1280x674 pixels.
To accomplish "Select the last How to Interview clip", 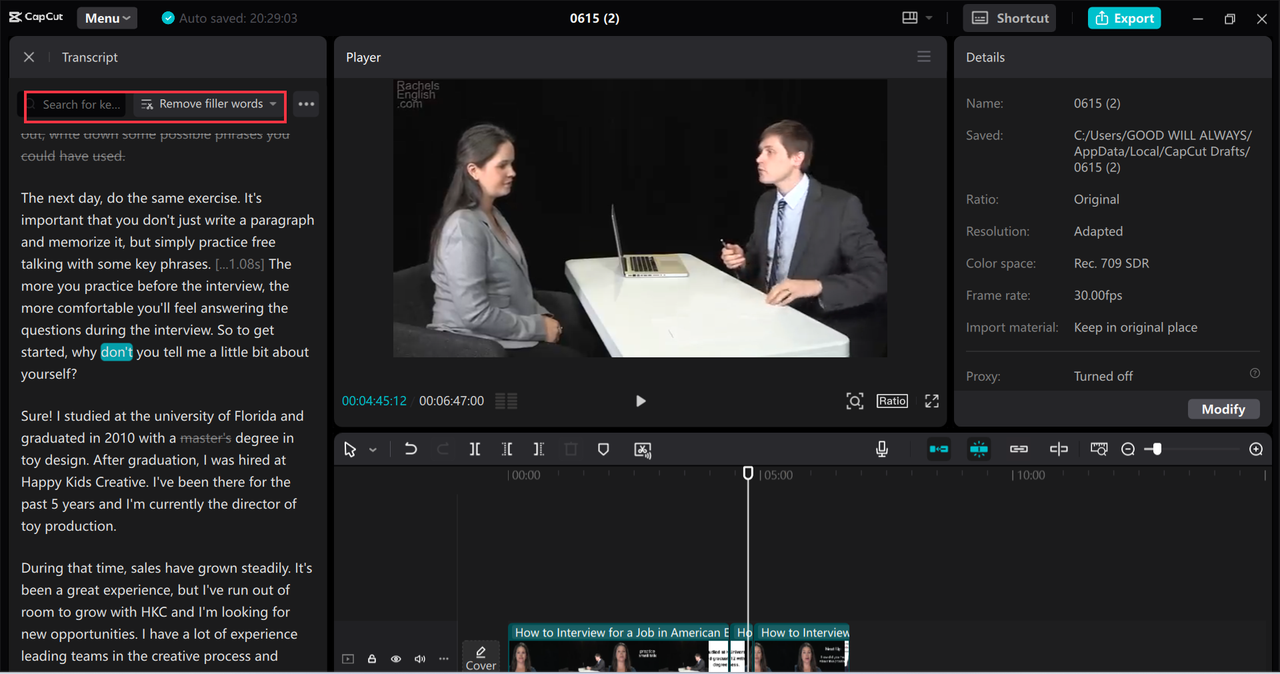I will coord(801,647).
